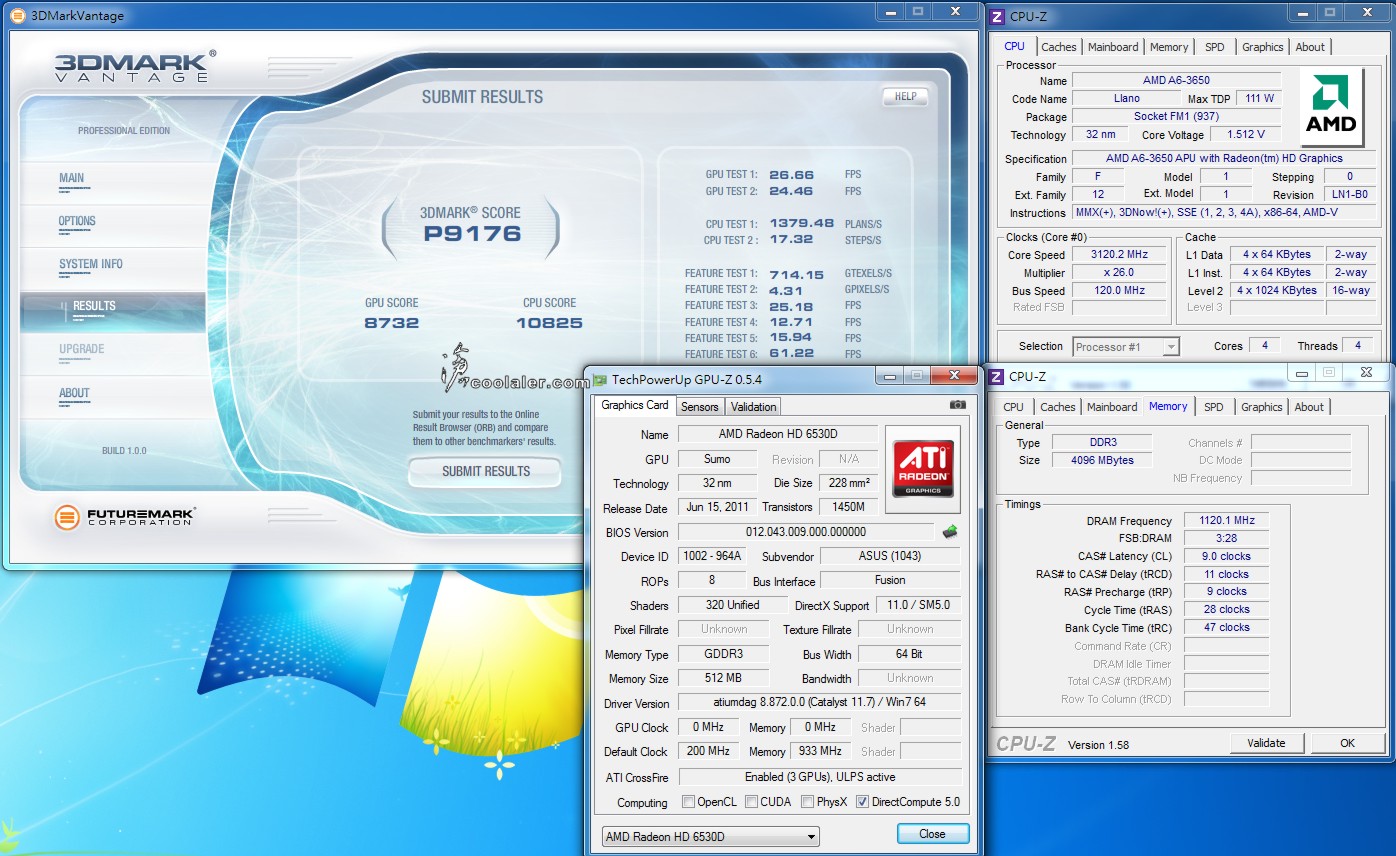Open the SPD tab in top CPU-Z

1214,47
